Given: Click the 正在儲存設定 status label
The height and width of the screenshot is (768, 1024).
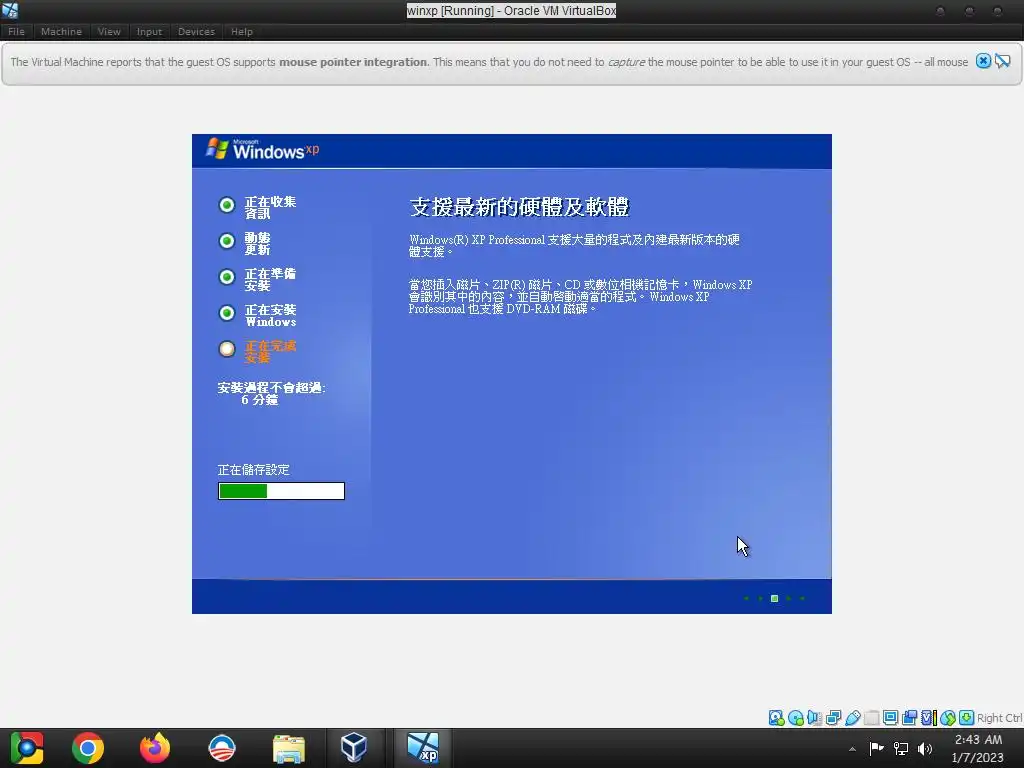Looking at the screenshot, I should tap(253, 470).
